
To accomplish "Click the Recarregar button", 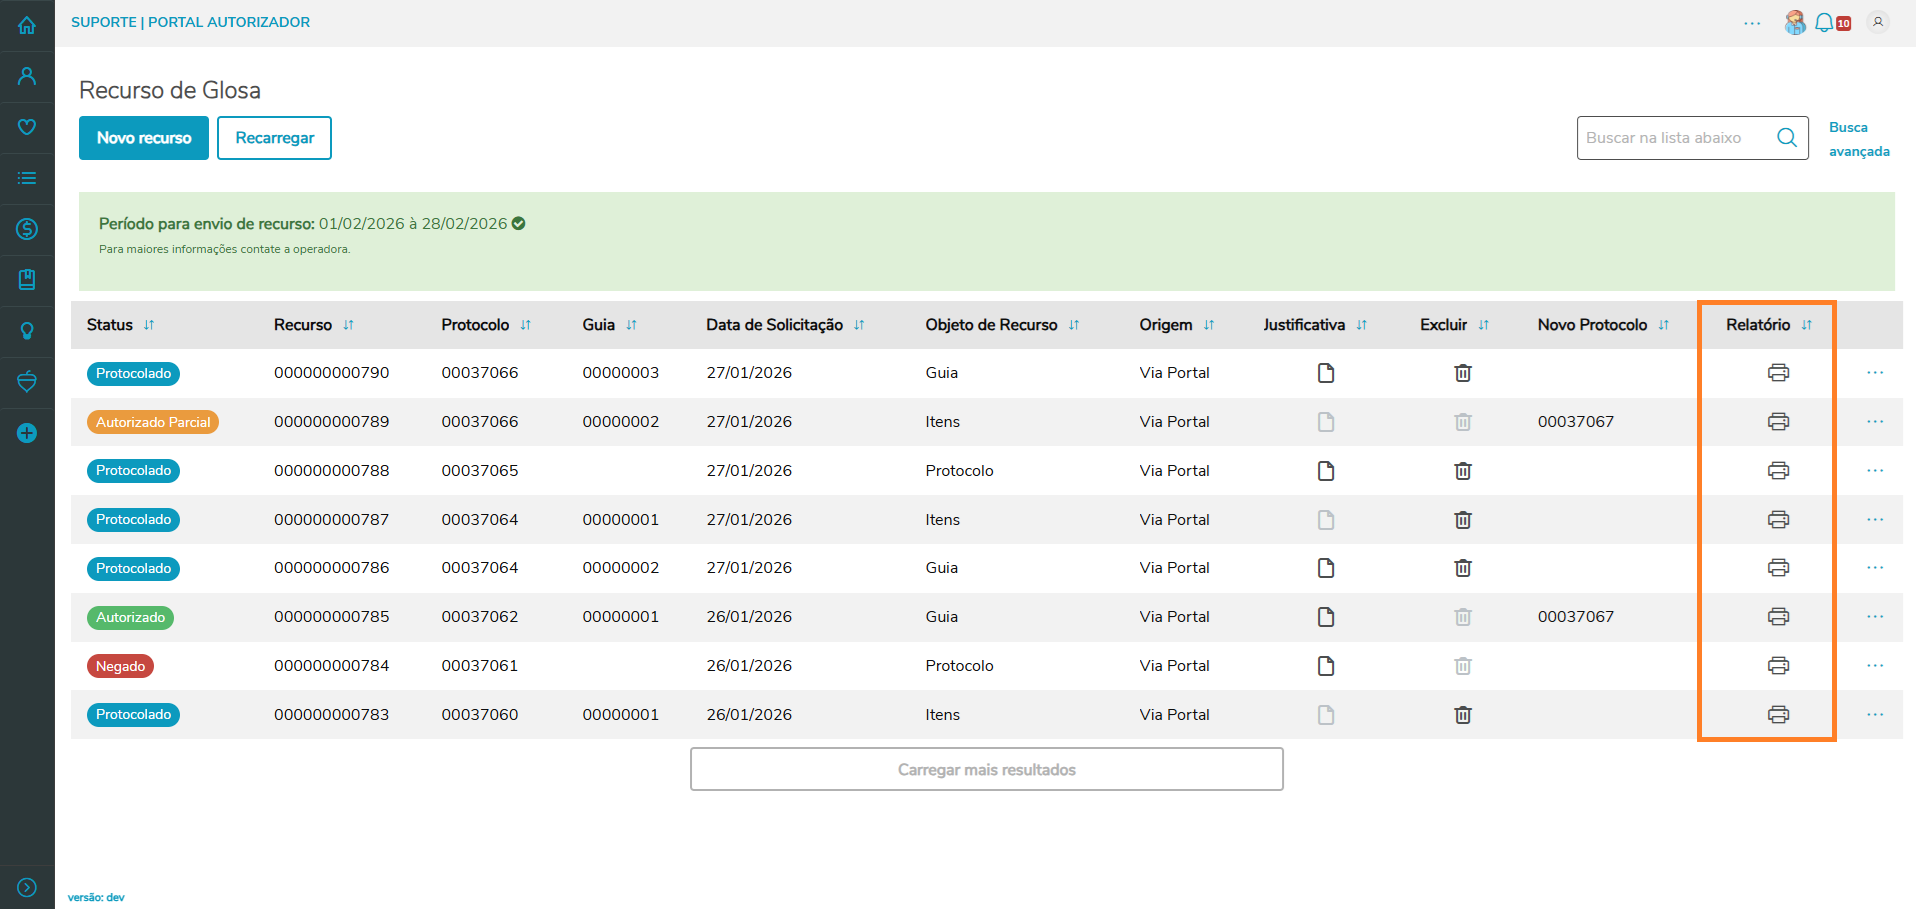I will coord(274,138).
